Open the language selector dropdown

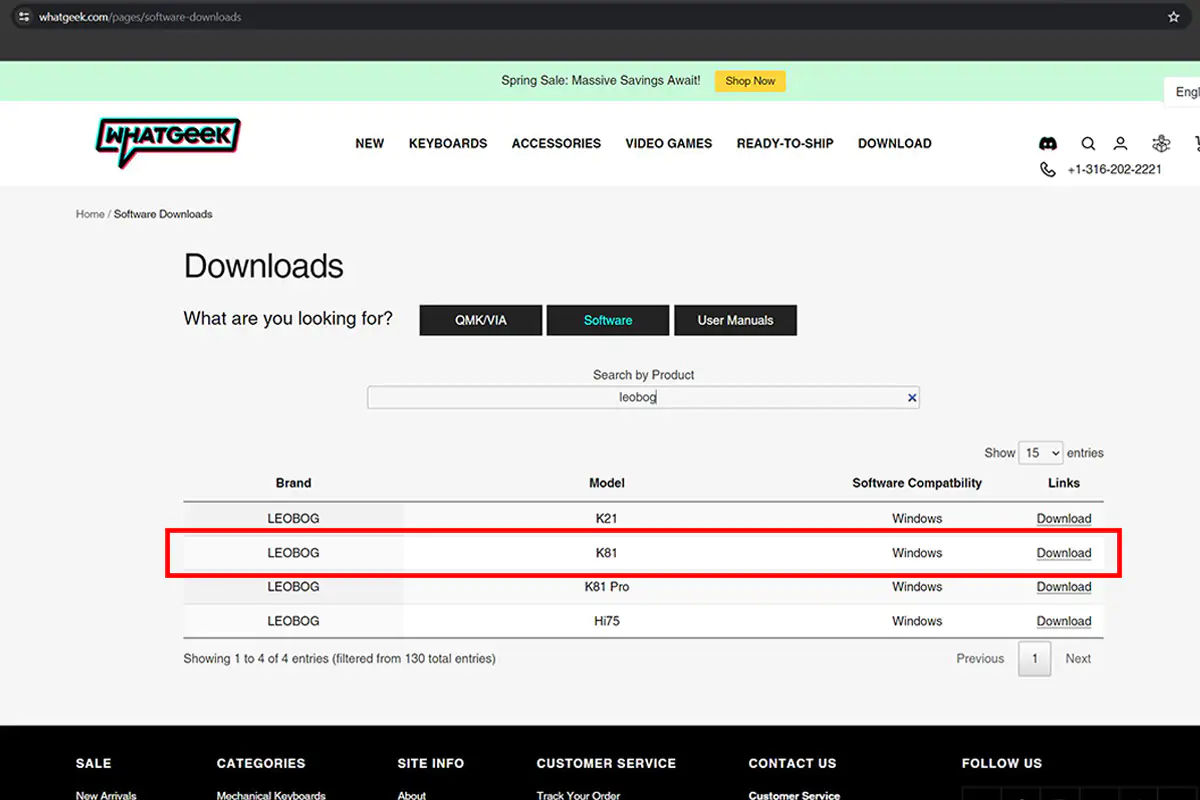[x=1184, y=92]
